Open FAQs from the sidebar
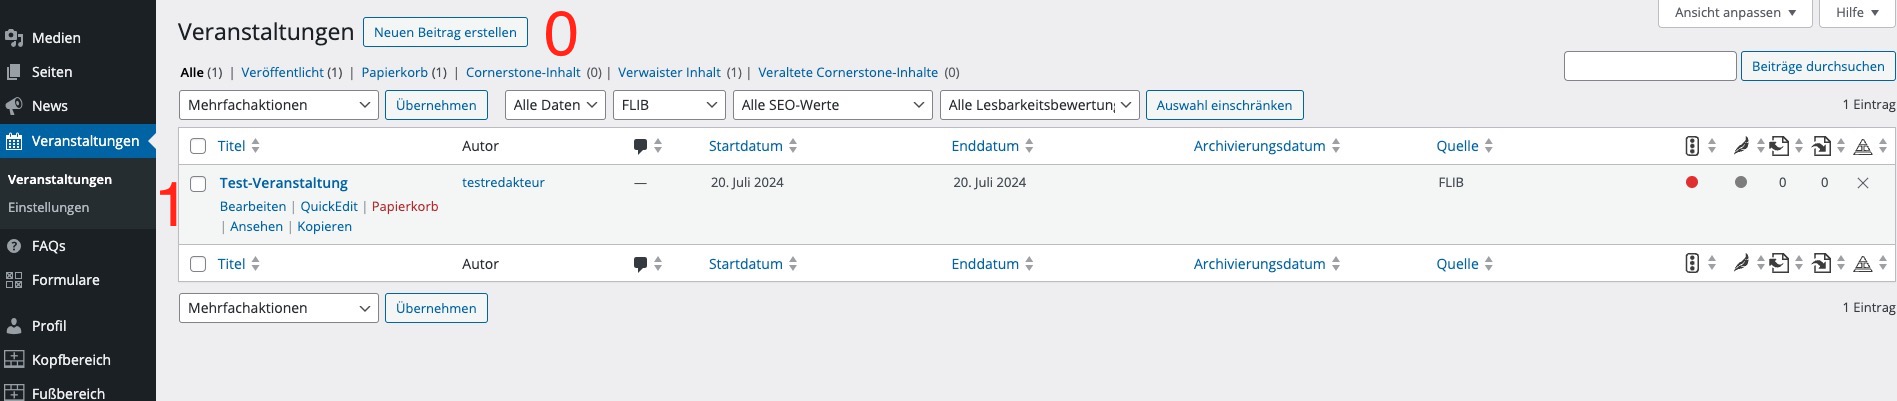 click(x=48, y=246)
